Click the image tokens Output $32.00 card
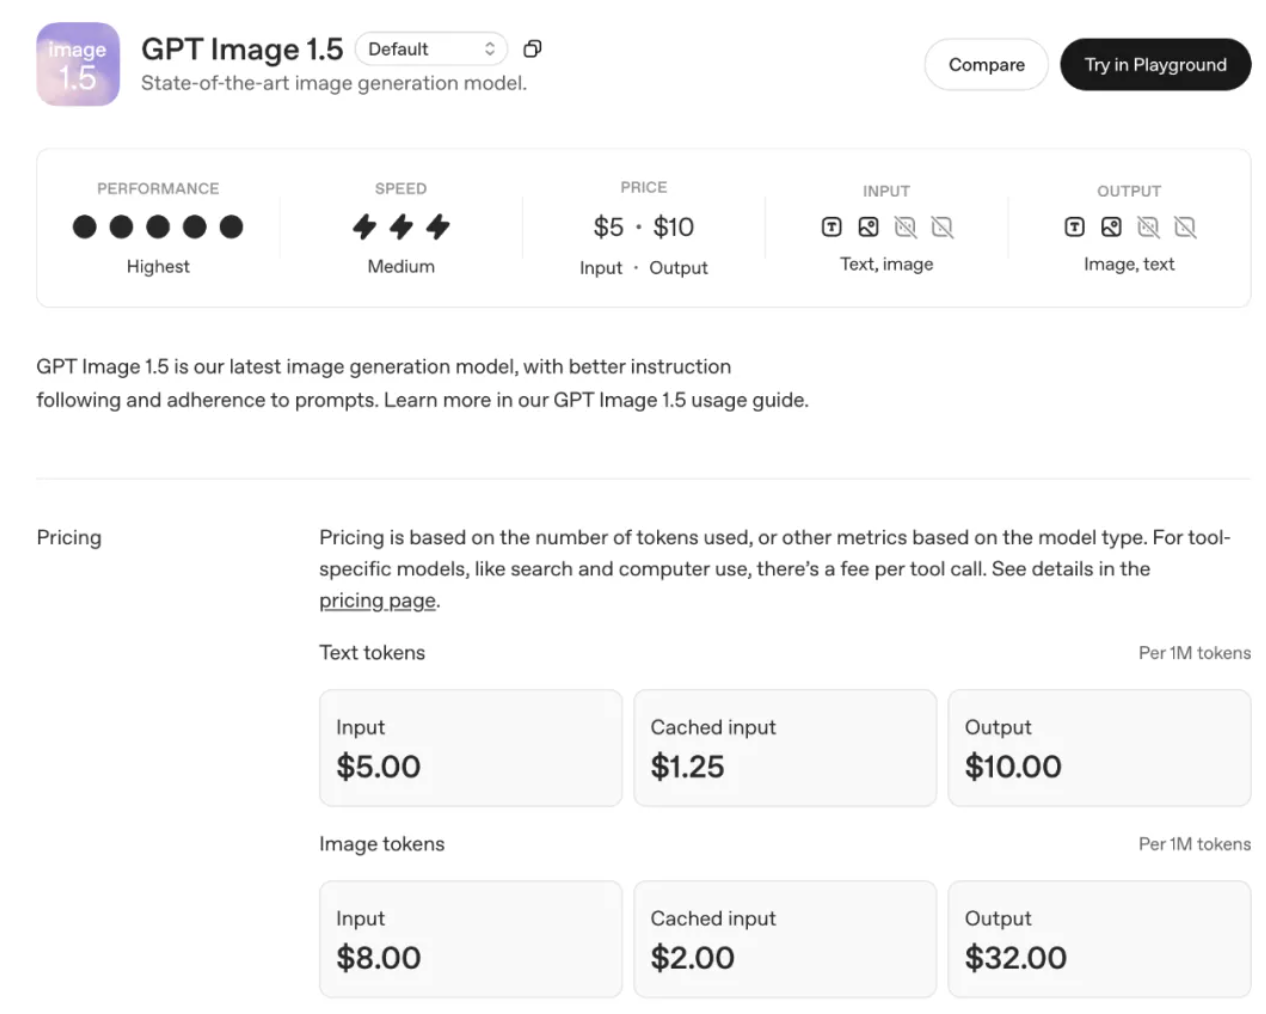The width and height of the screenshot is (1266, 1014). pos(1099,939)
